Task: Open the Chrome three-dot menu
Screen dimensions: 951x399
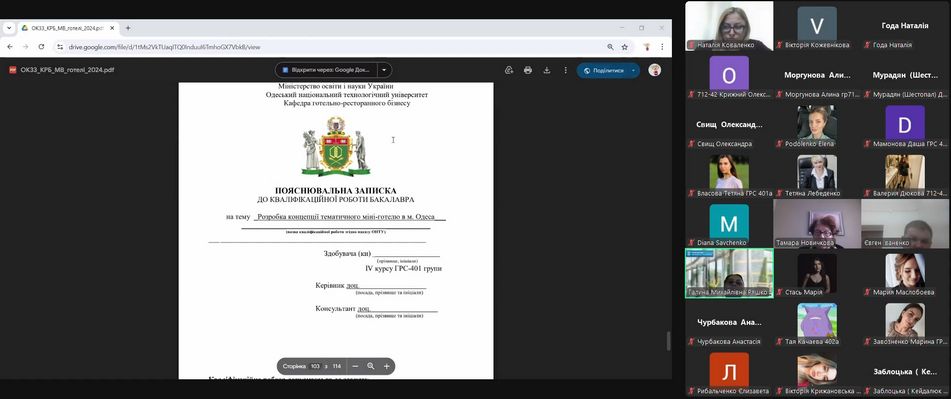Action: point(662,46)
